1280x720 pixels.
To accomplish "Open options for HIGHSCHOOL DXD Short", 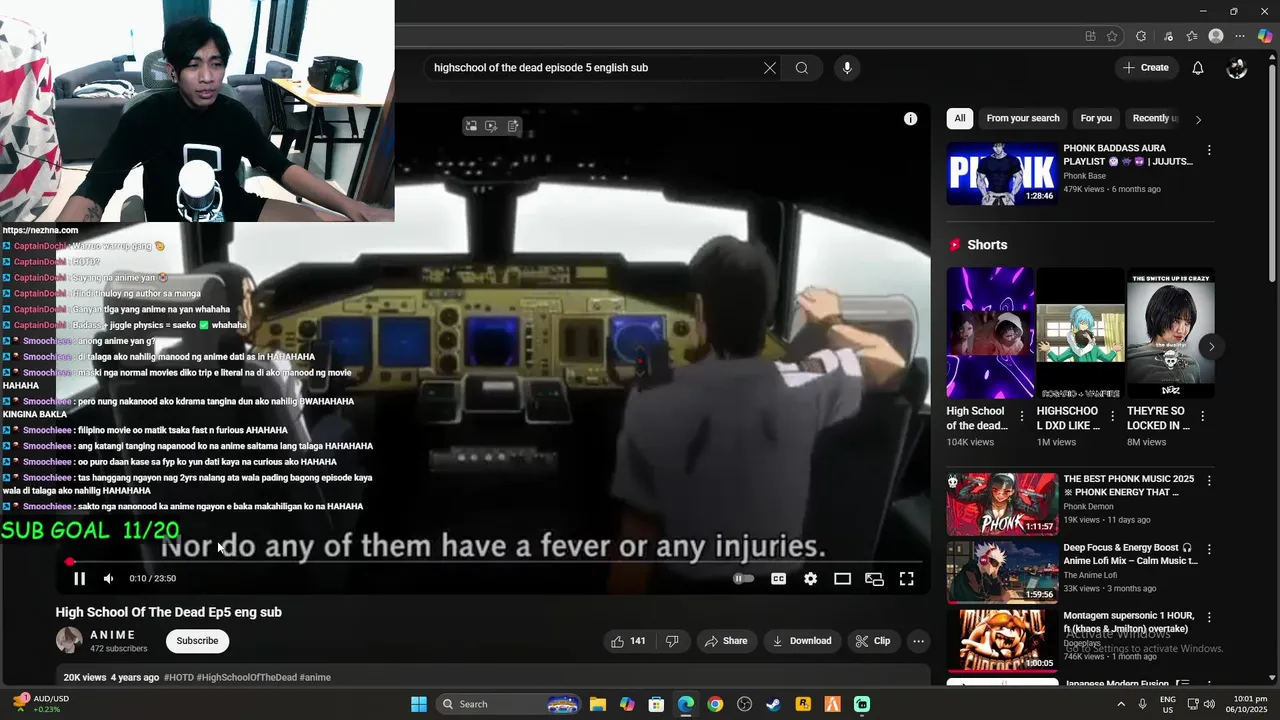I will tap(1112, 417).
